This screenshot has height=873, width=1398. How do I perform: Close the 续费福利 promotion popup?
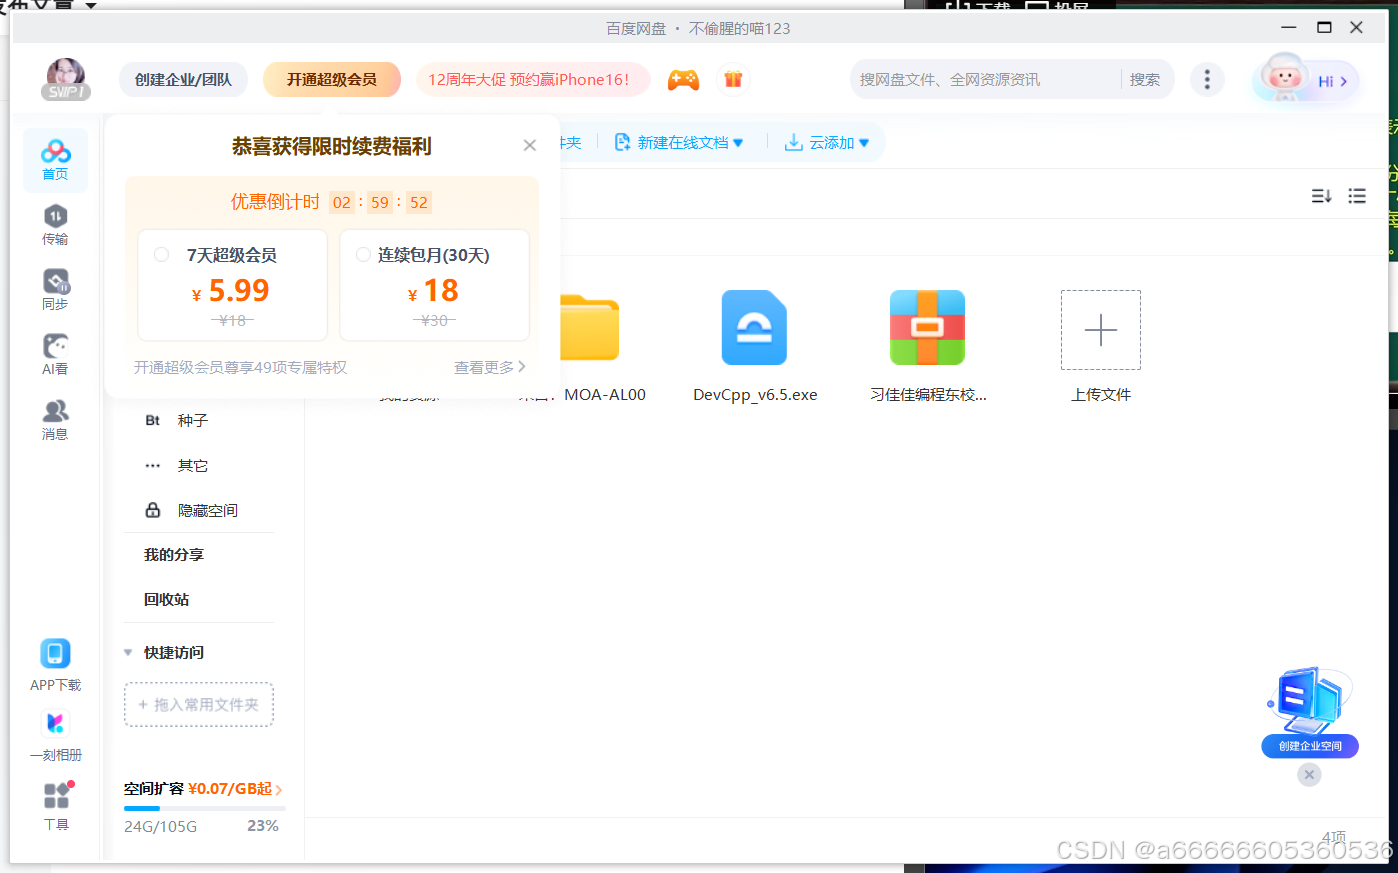tap(530, 145)
